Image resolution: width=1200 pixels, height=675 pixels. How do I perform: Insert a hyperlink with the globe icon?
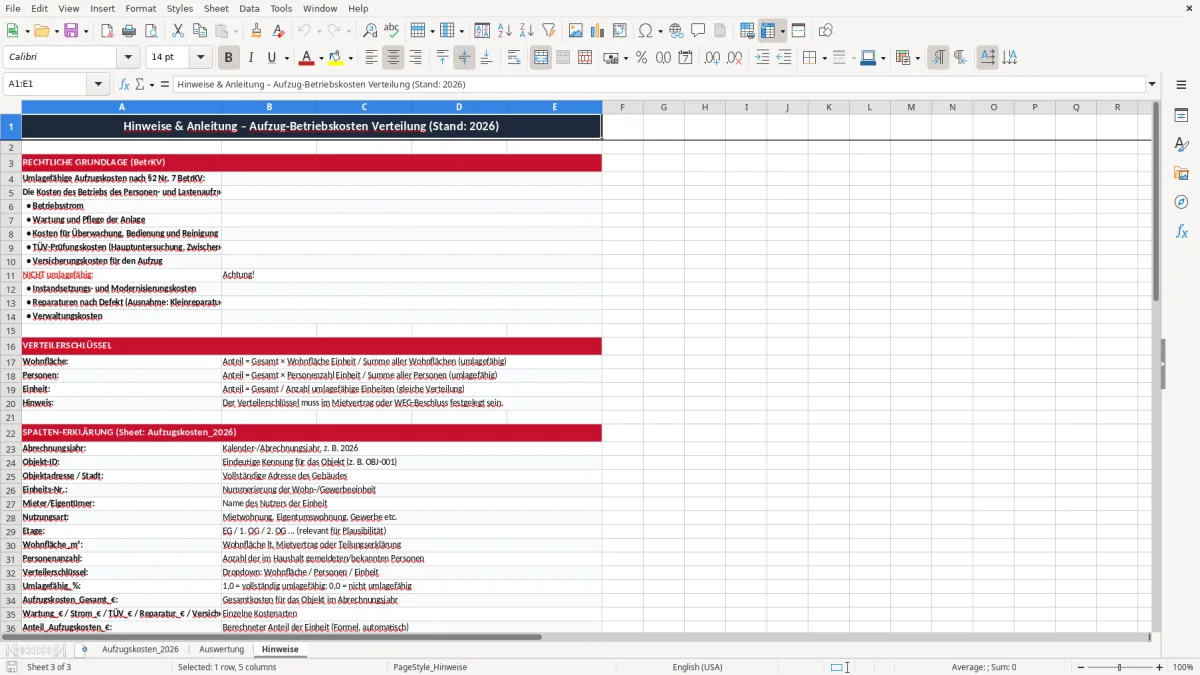(x=676, y=31)
